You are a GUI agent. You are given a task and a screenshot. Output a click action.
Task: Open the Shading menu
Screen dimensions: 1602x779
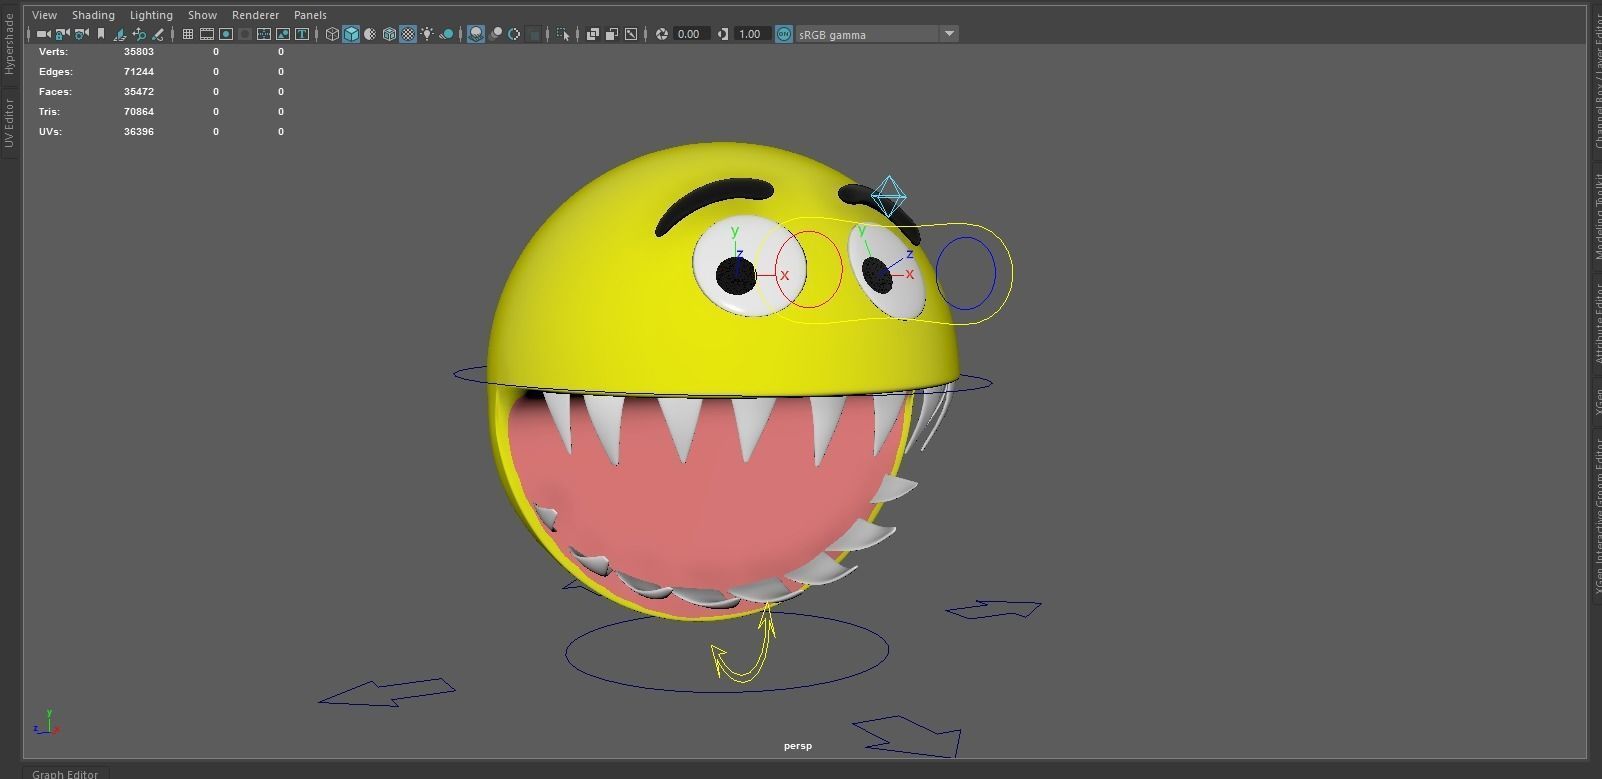click(x=93, y=15)
